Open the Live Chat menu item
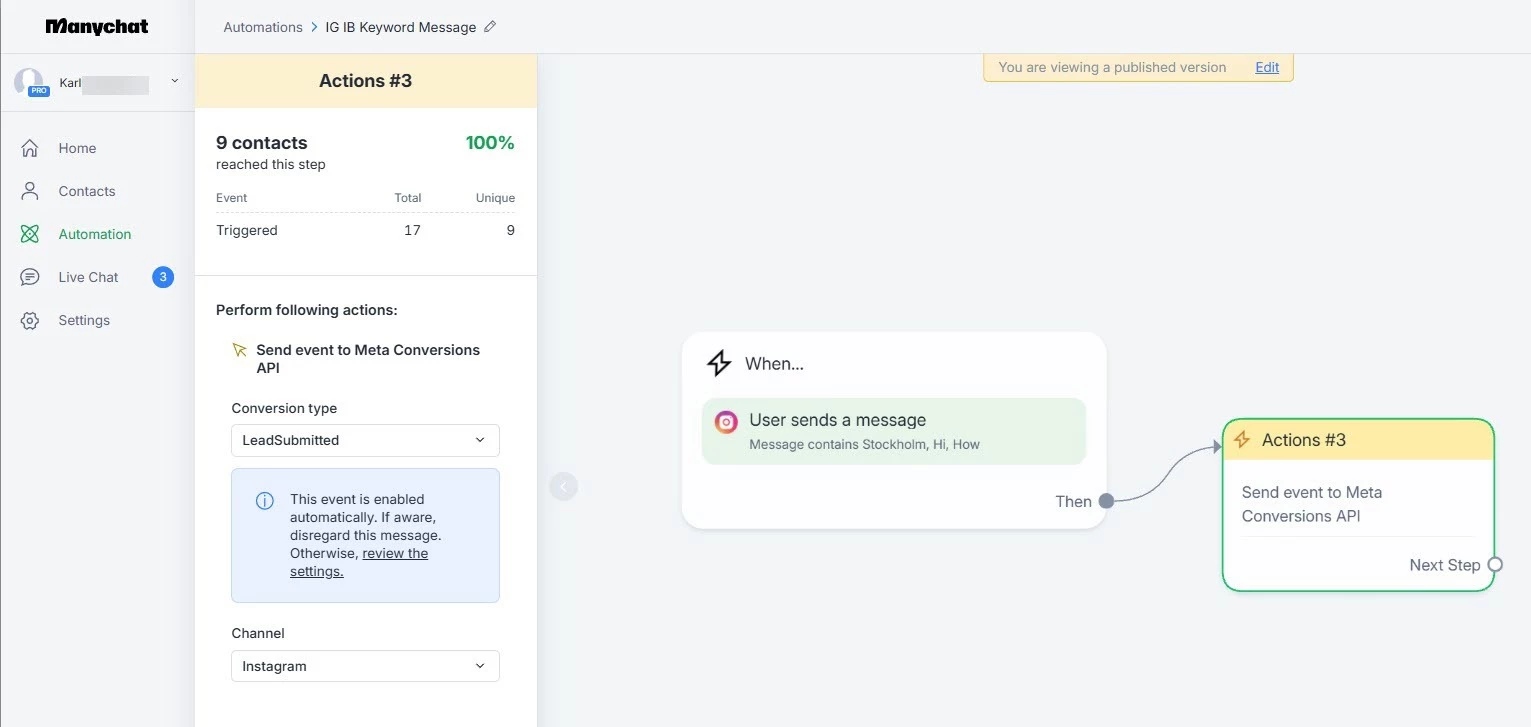 pyautogui.click(x=88, y=277)
